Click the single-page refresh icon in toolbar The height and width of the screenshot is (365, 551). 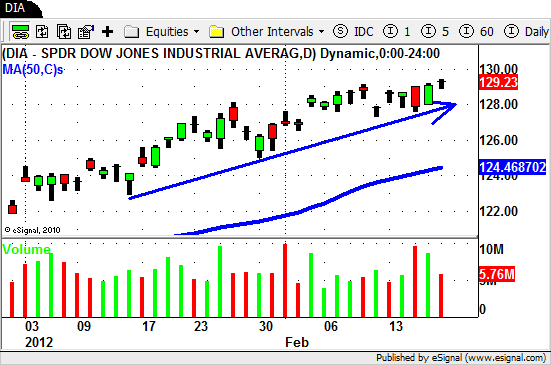pyautogui.click(x=42, y=32)
